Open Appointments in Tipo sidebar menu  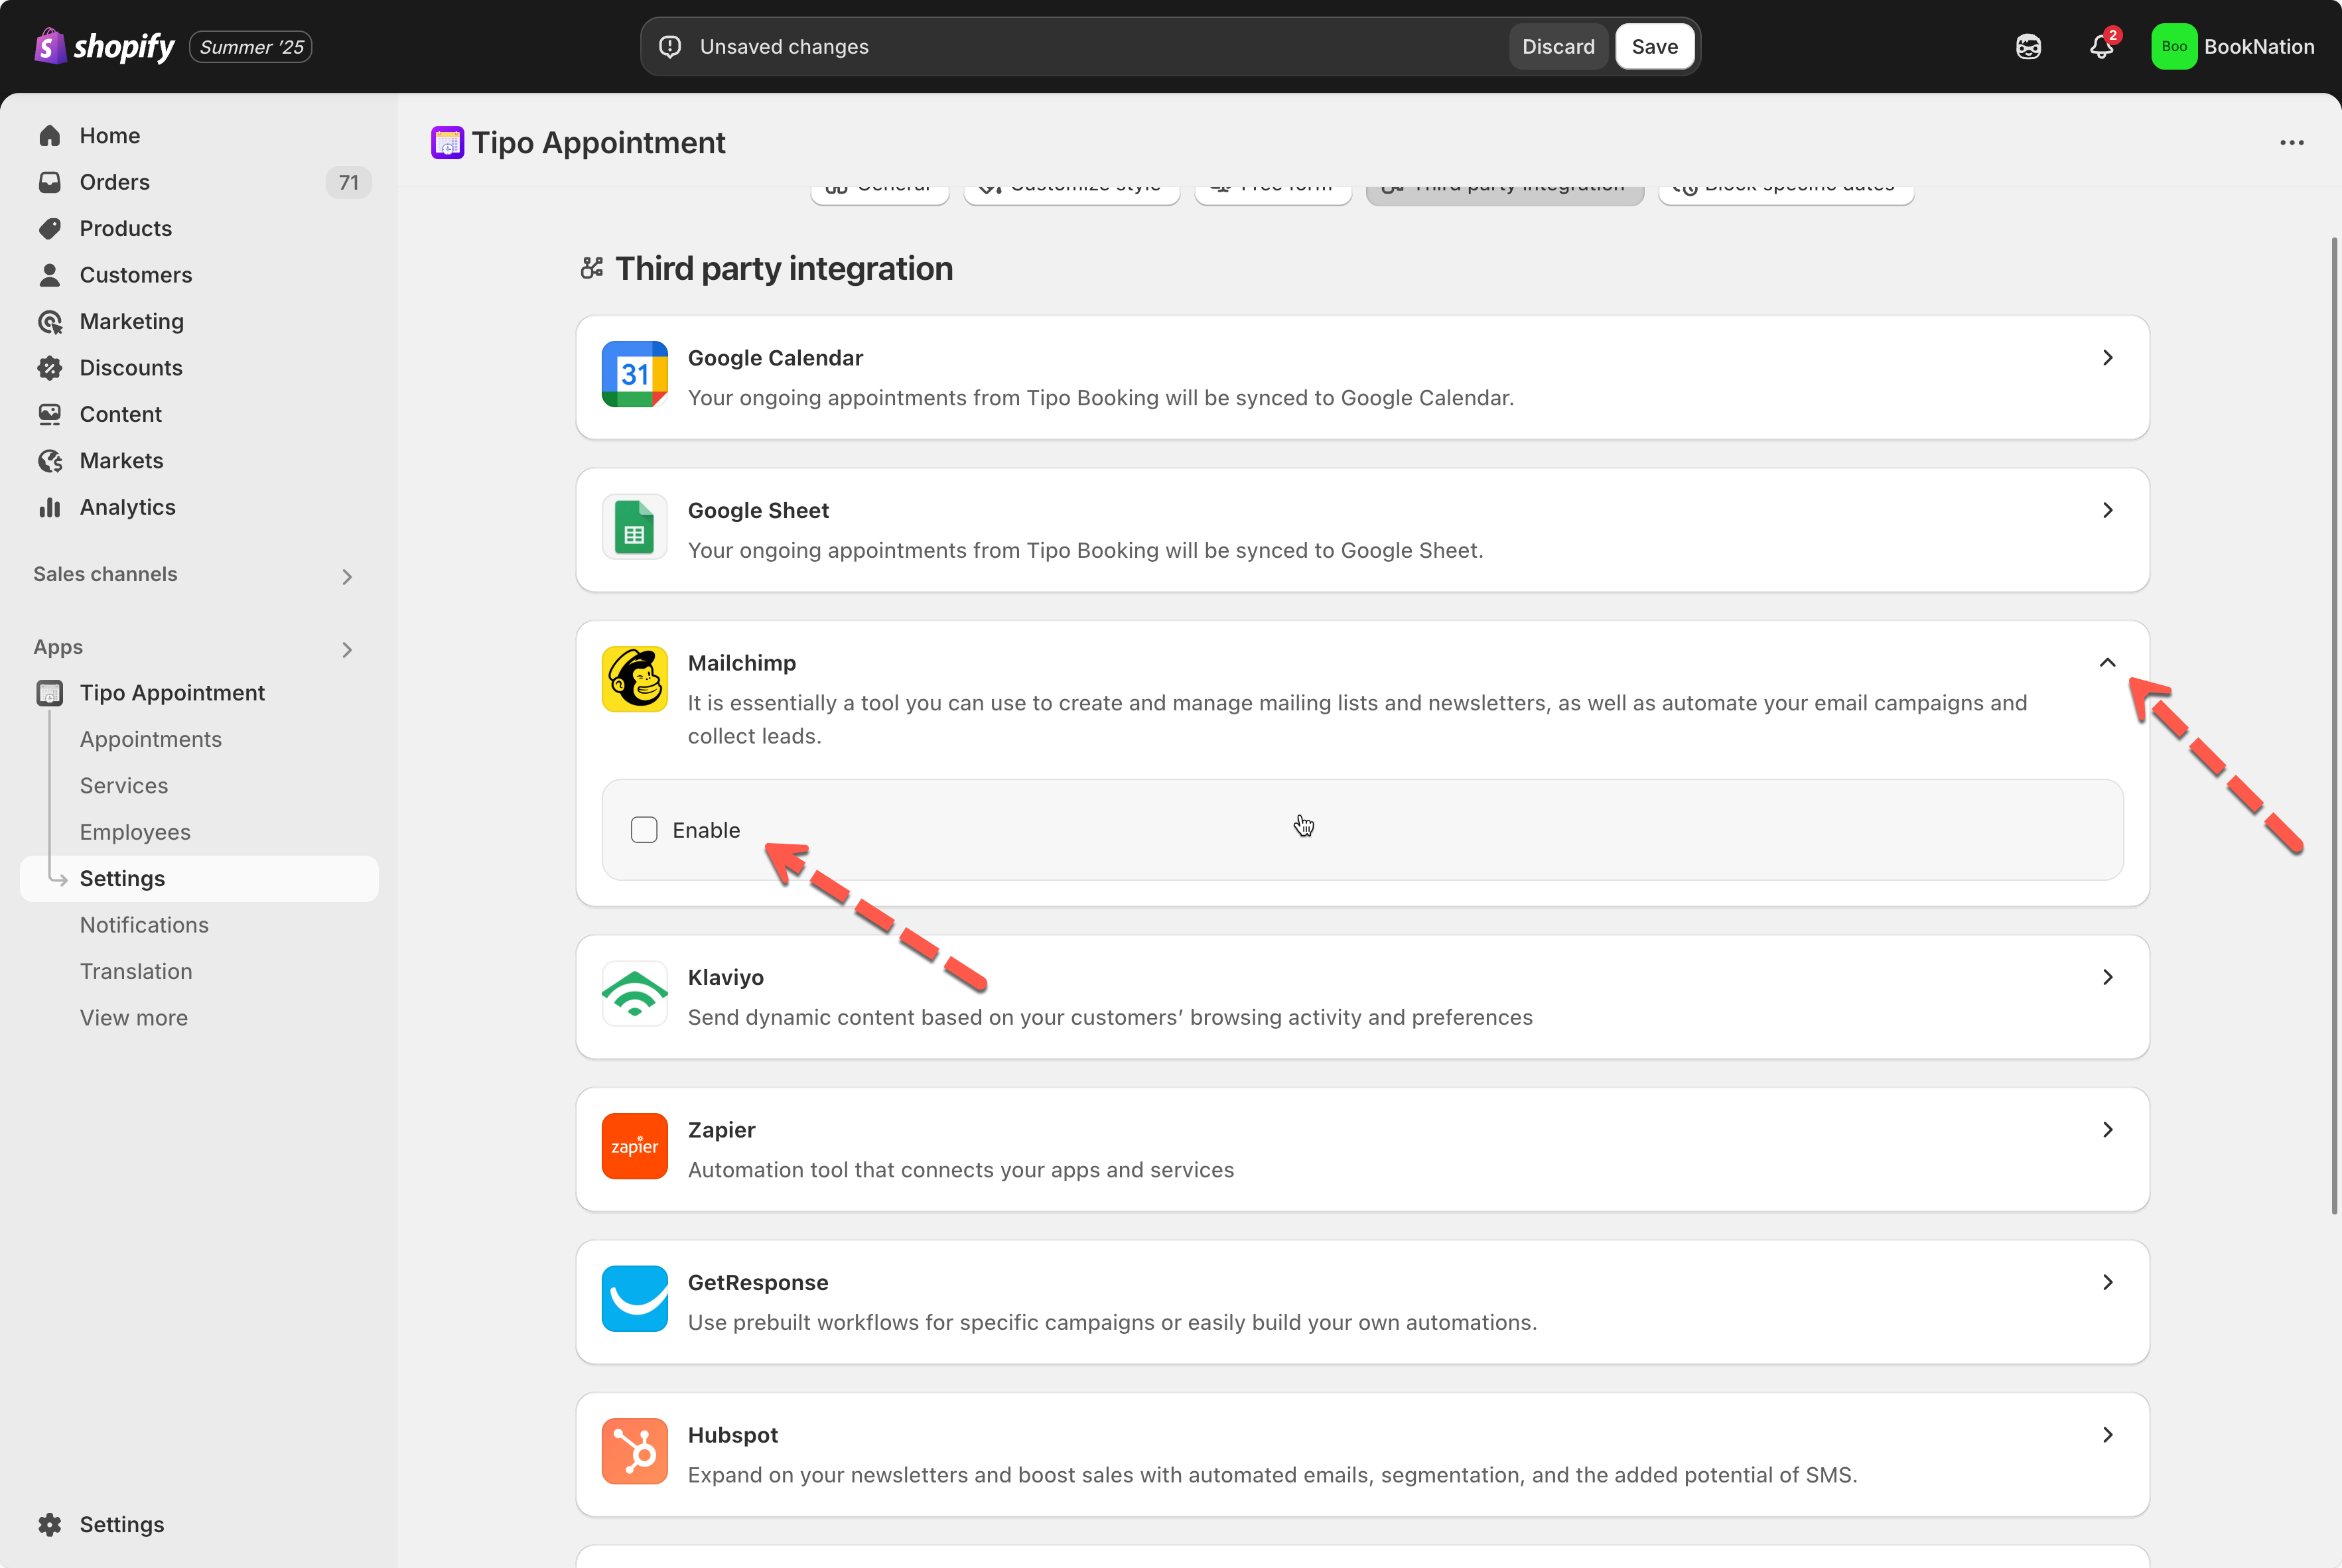pyautogui.click(x=151, y=739)
